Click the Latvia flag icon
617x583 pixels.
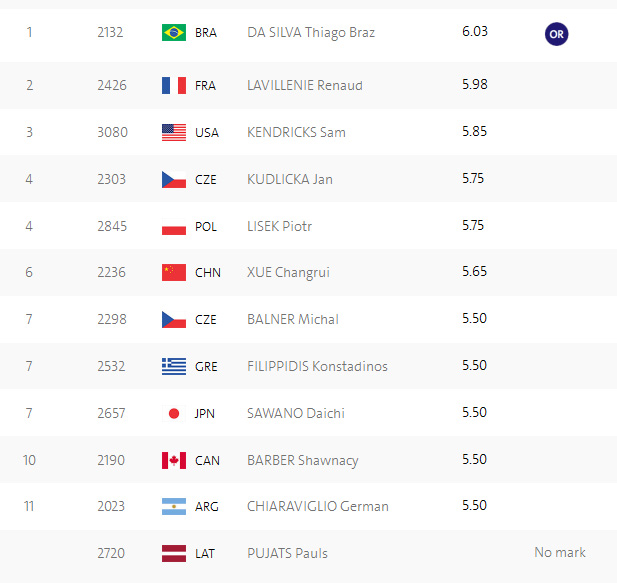pyautogui.click(x=174, y=553)
